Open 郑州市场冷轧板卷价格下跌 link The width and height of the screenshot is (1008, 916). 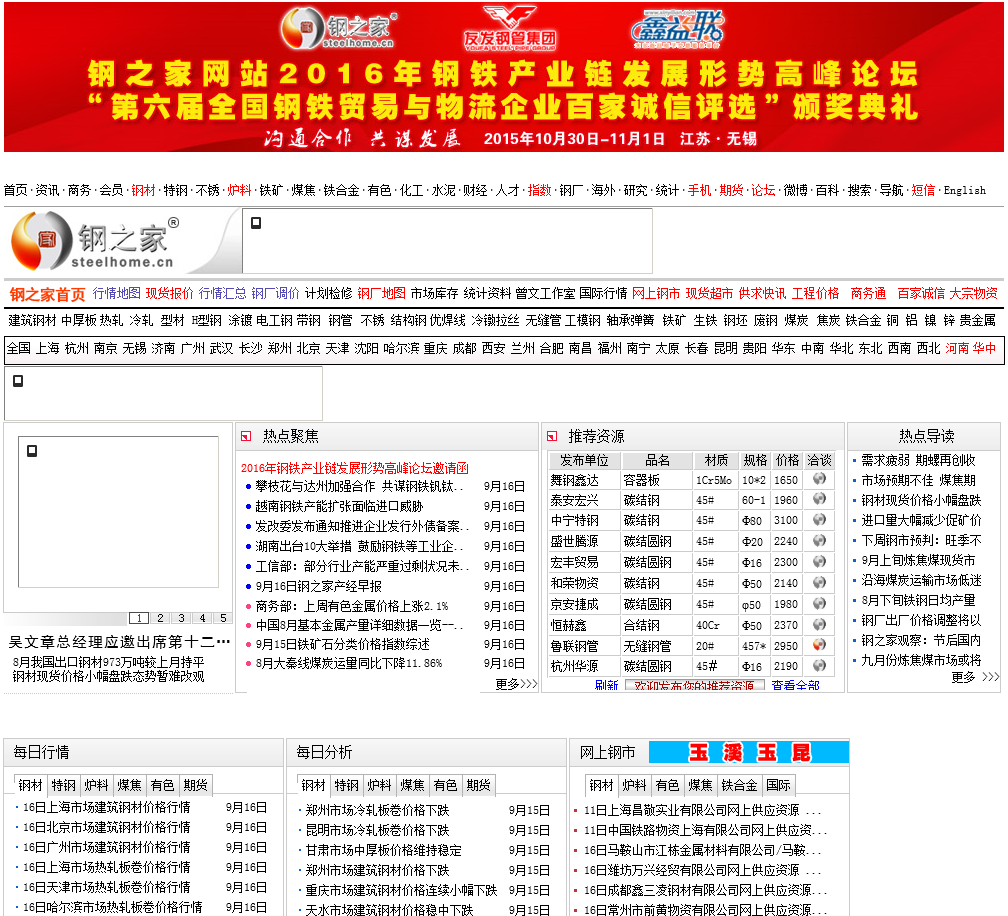coord(377,810)
